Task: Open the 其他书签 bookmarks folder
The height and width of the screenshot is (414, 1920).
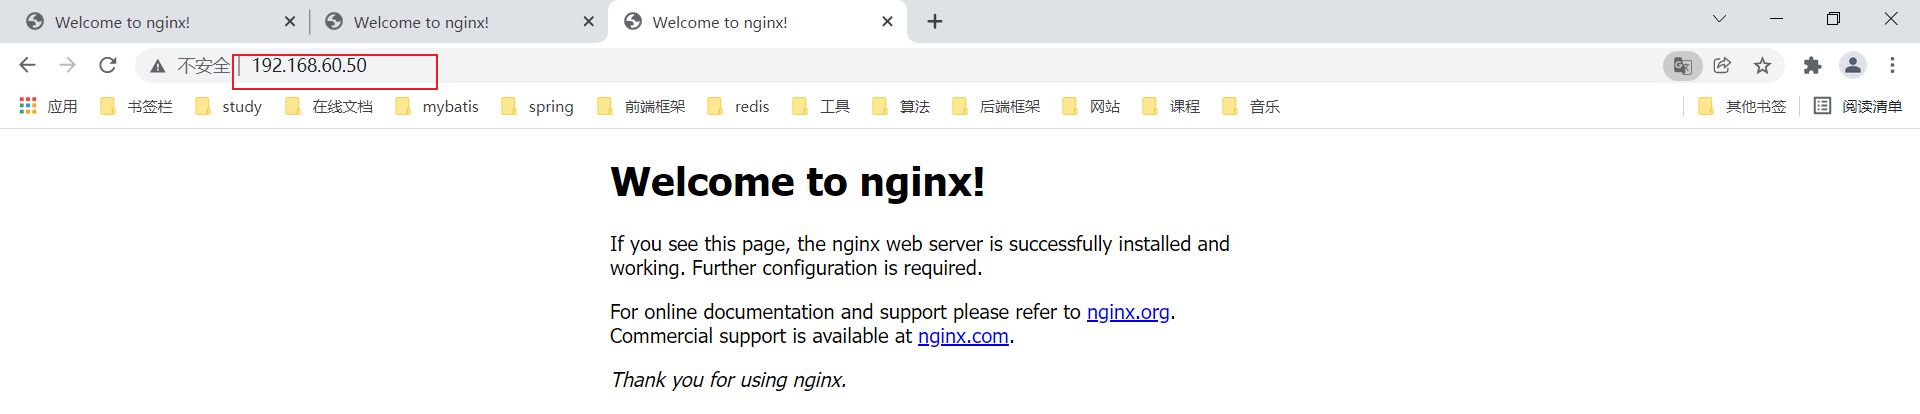Action: click(1742, 106)
